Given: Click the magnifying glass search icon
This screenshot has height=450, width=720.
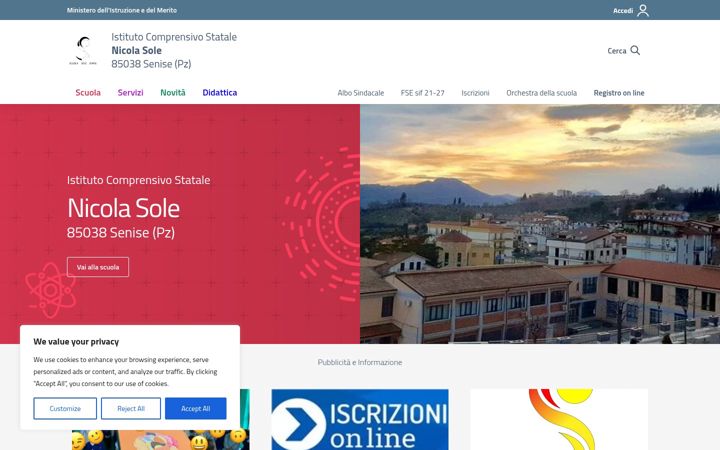Looking at the screenshot, I should pos(635,50).
